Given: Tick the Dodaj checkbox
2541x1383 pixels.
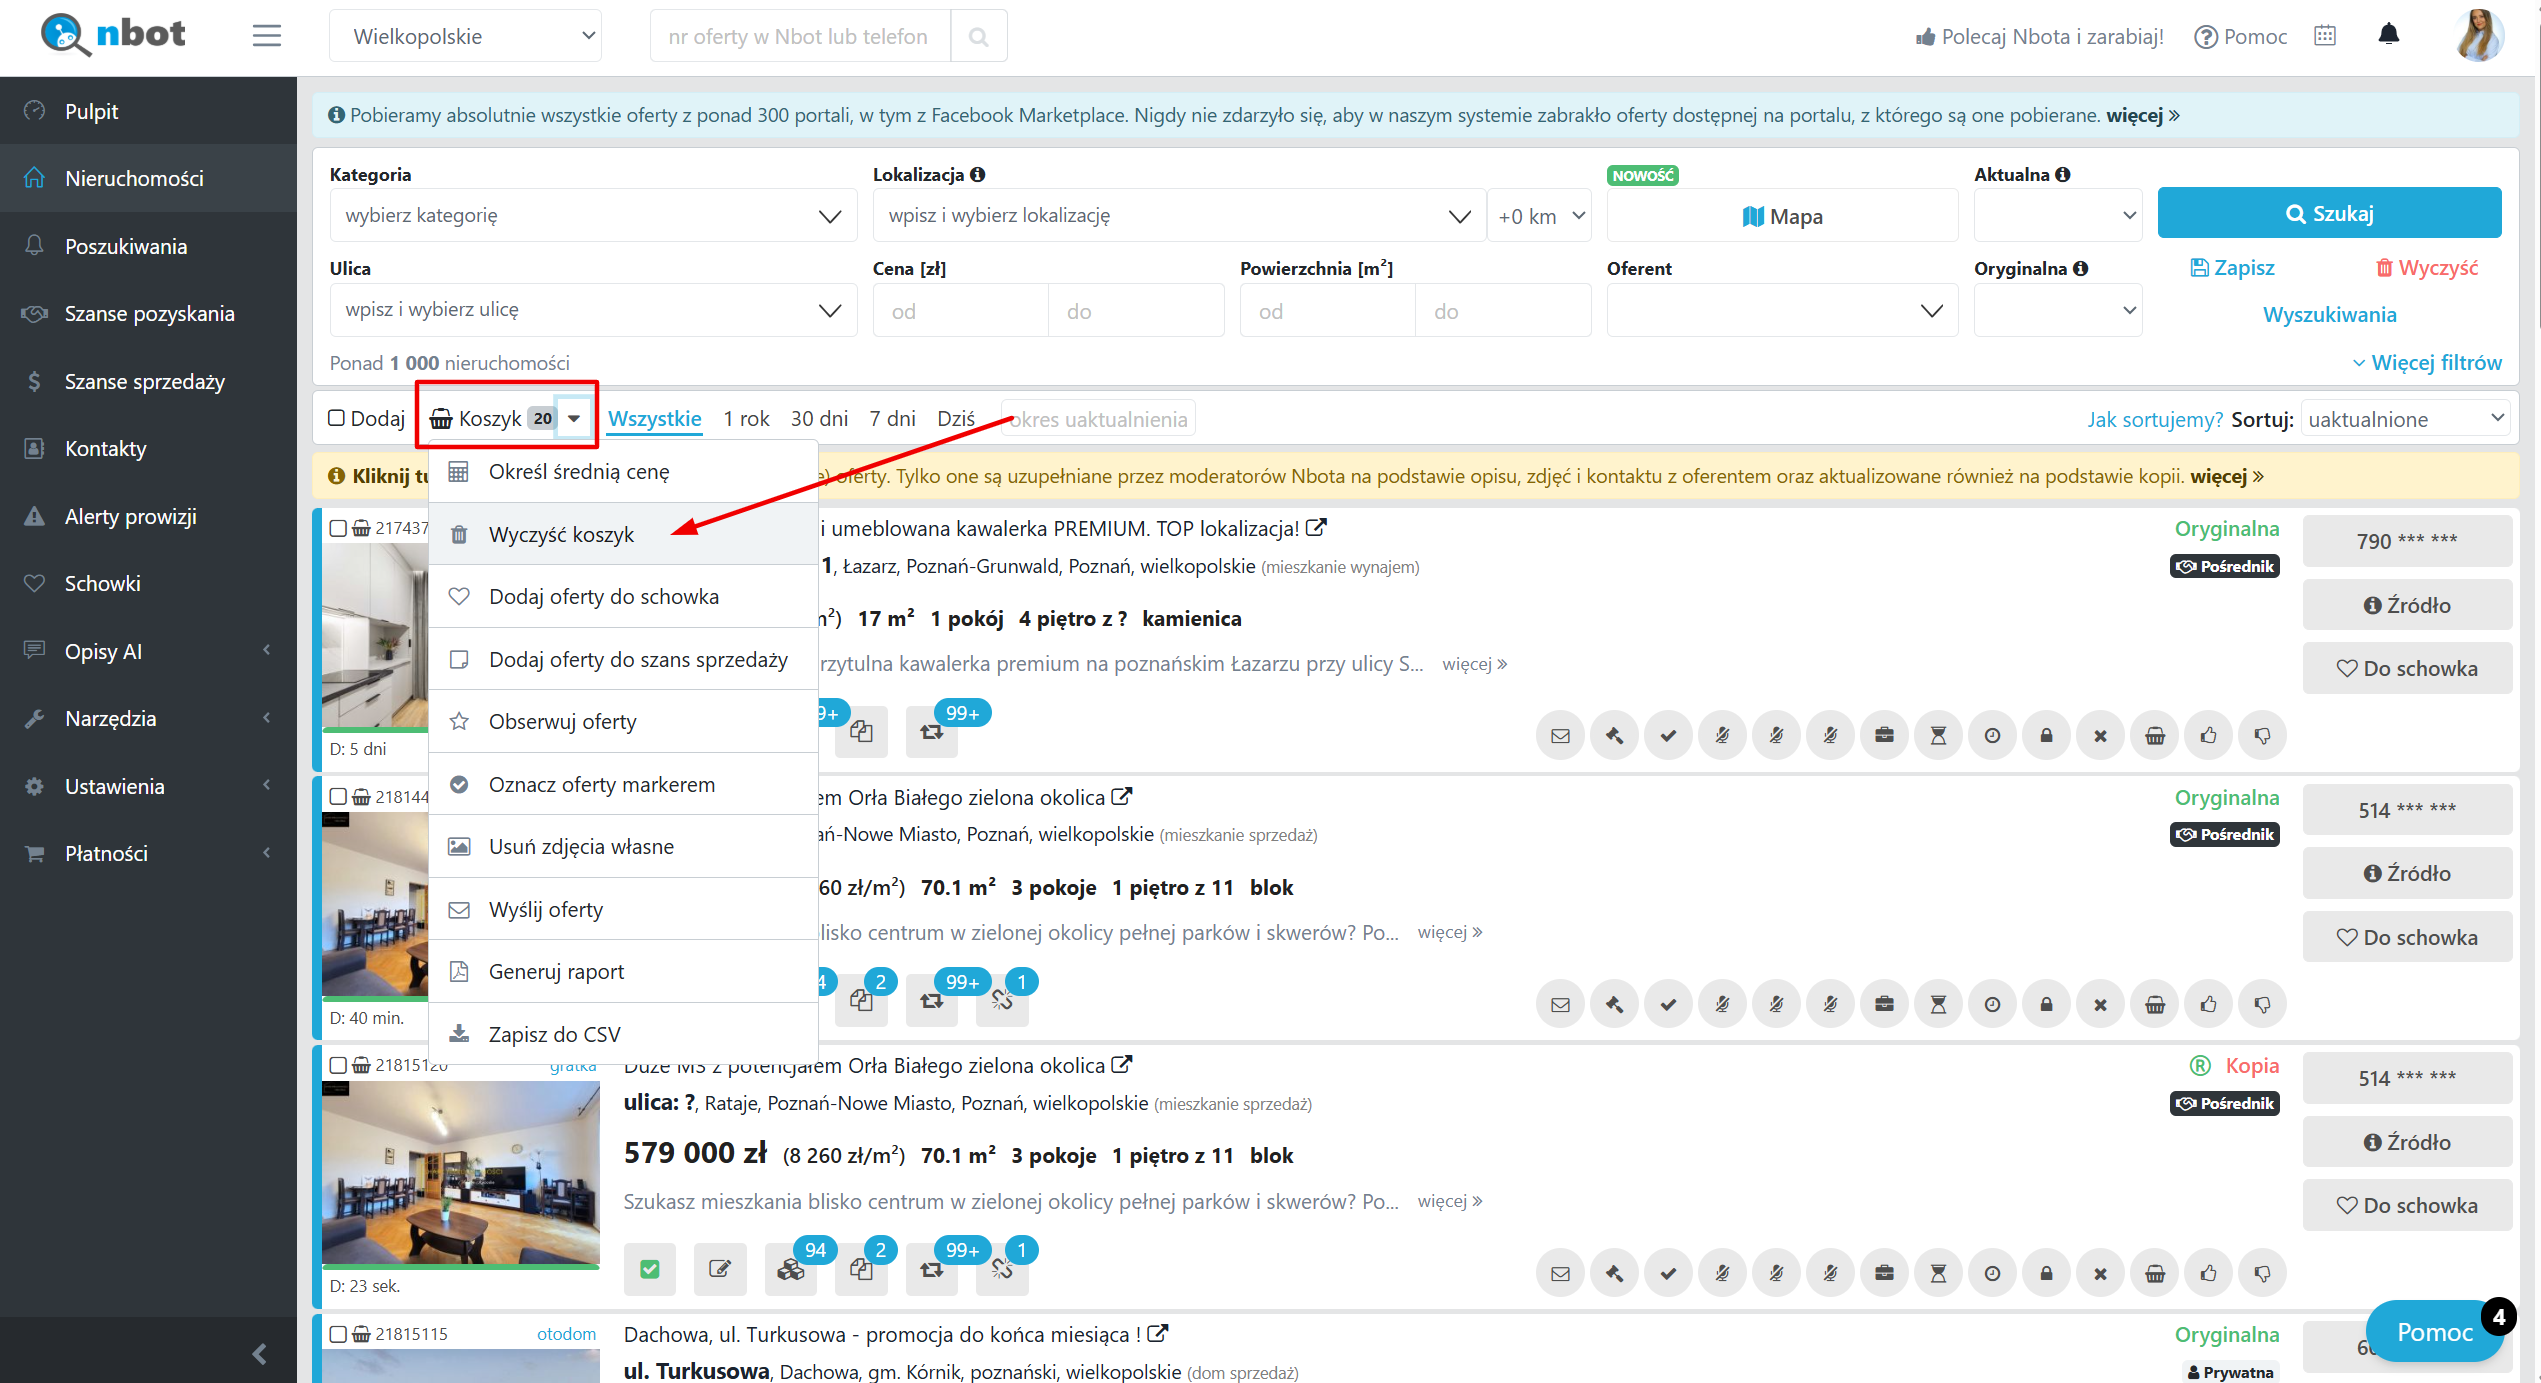Looking at the screenshot, I should 337,418.
